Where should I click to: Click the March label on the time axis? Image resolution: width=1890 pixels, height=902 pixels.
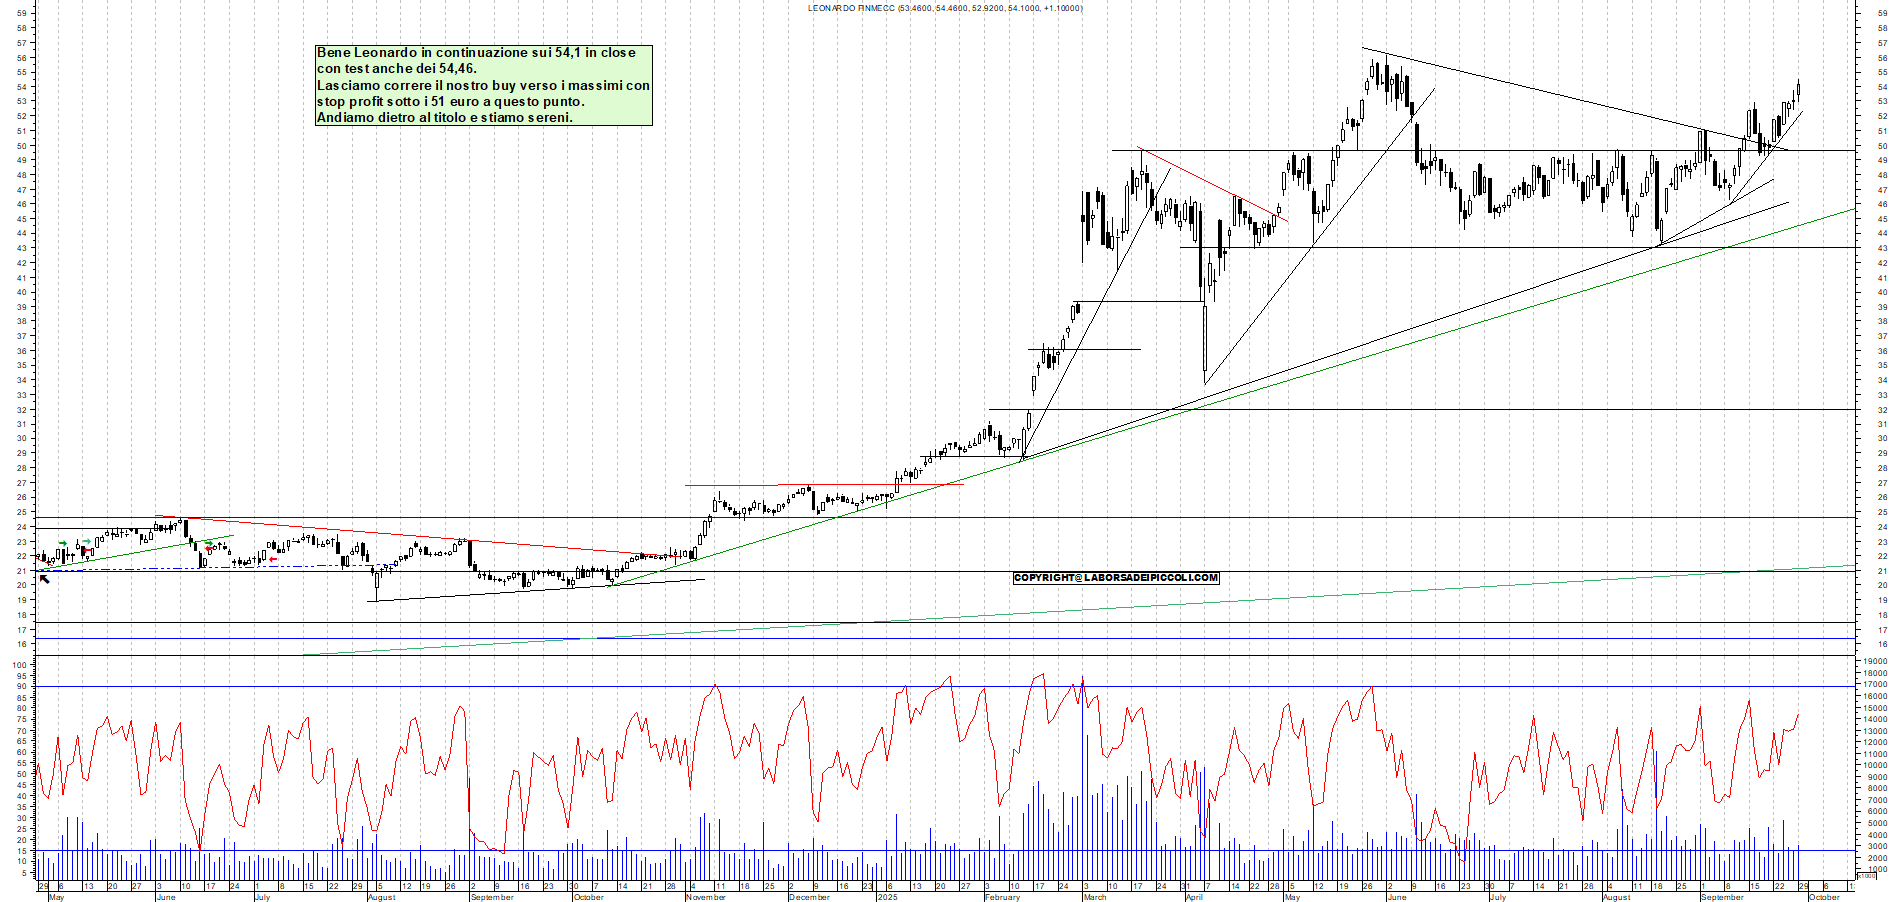(1095, 897)
